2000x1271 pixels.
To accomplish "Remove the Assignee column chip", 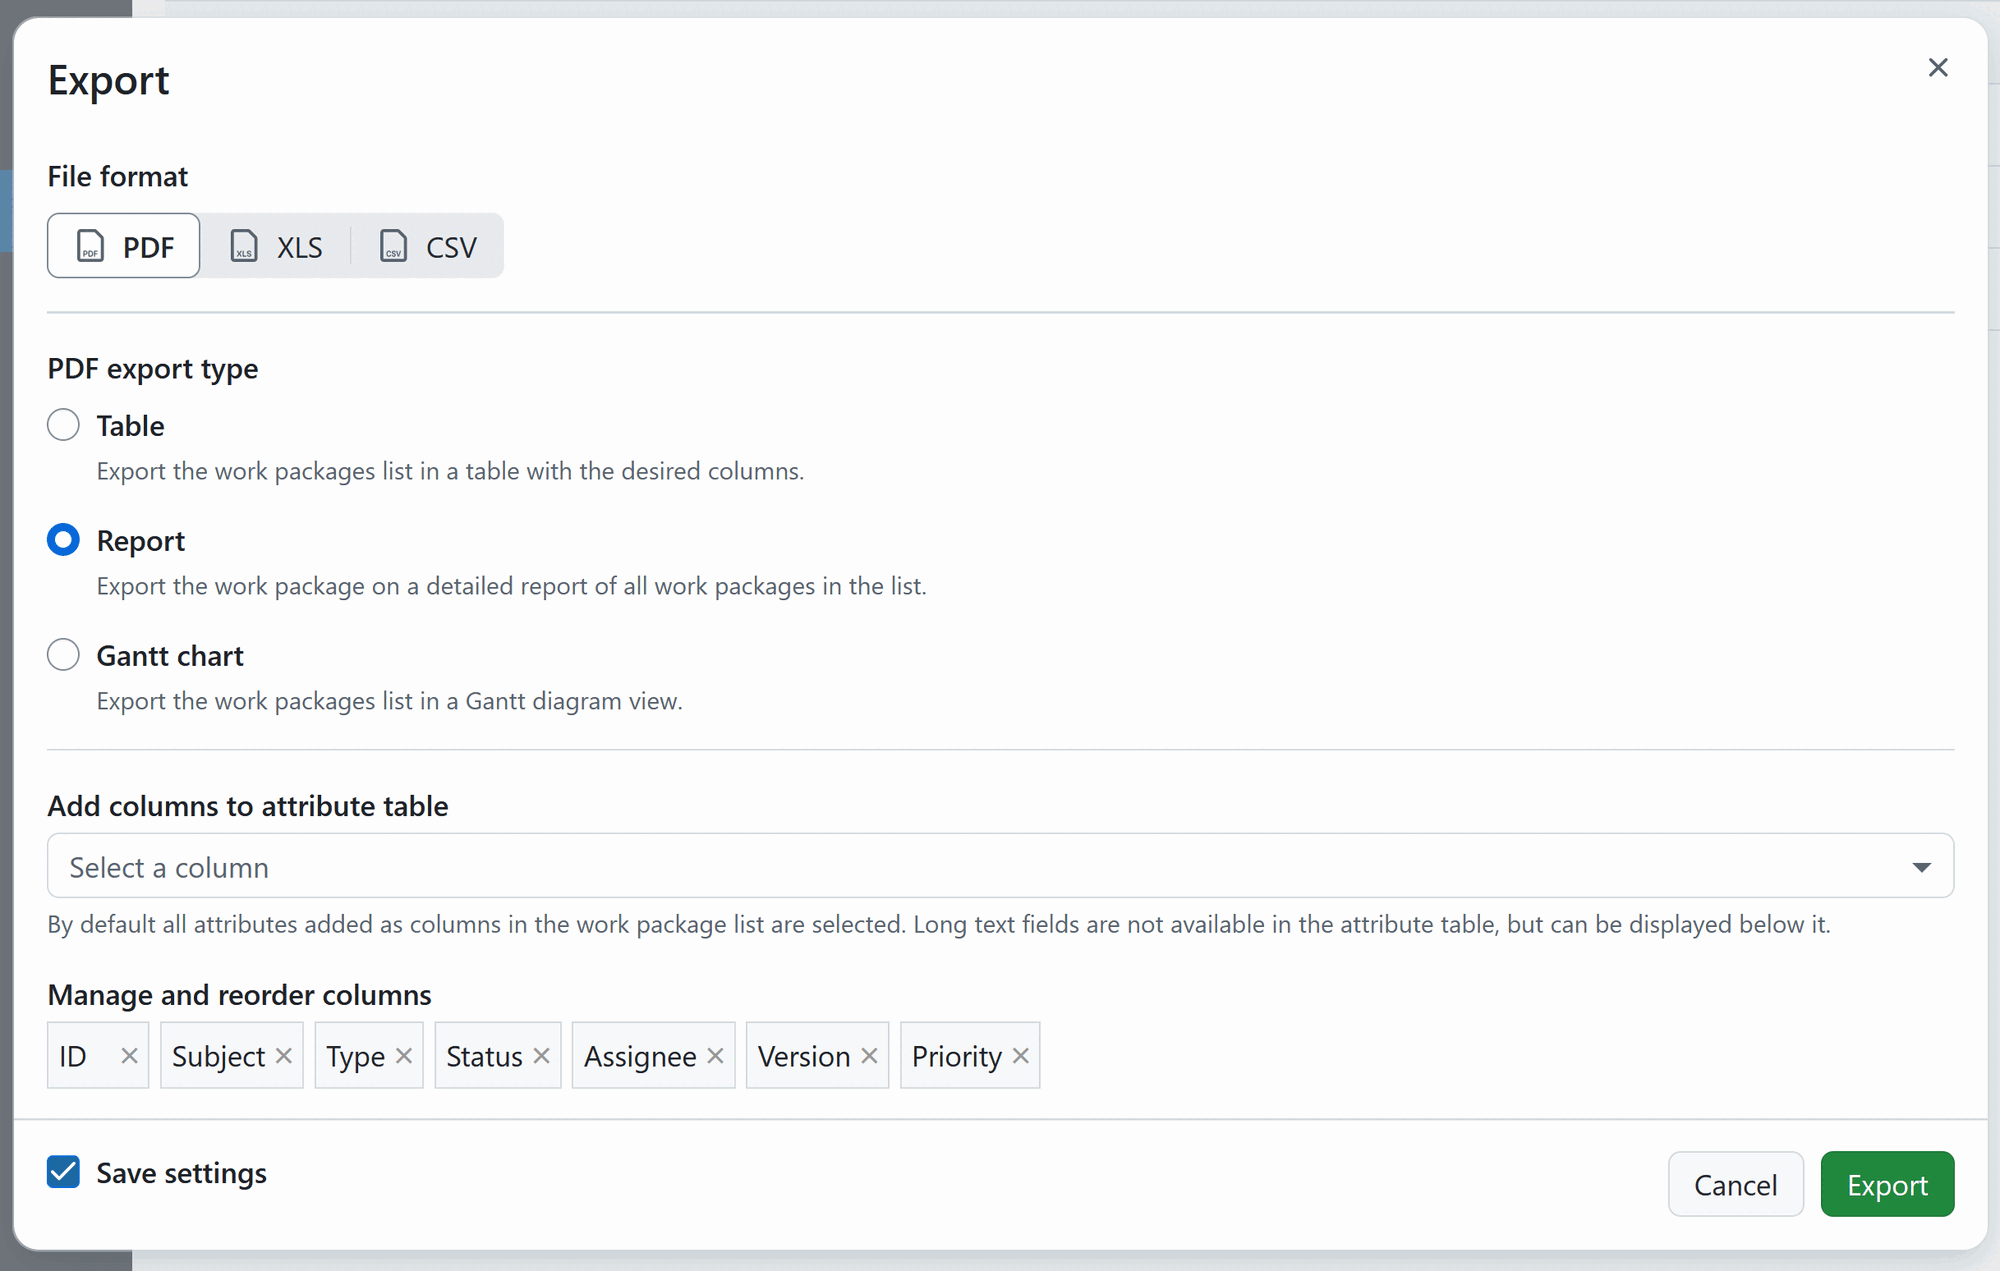I will [x=715, y=1055].
